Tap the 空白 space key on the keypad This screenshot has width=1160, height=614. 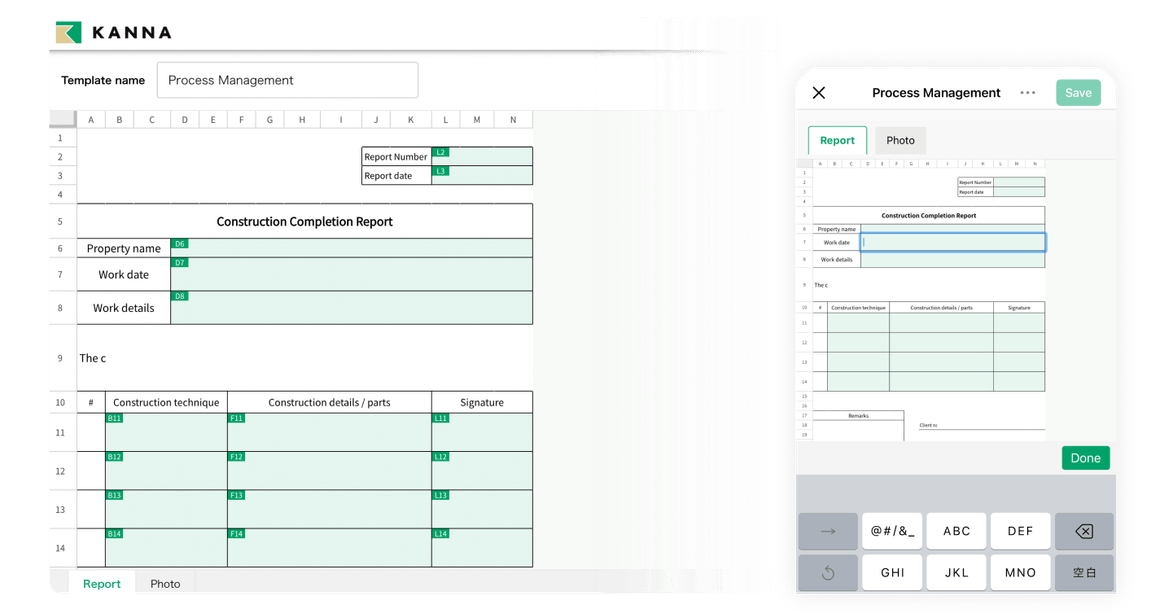point(1084,572)
